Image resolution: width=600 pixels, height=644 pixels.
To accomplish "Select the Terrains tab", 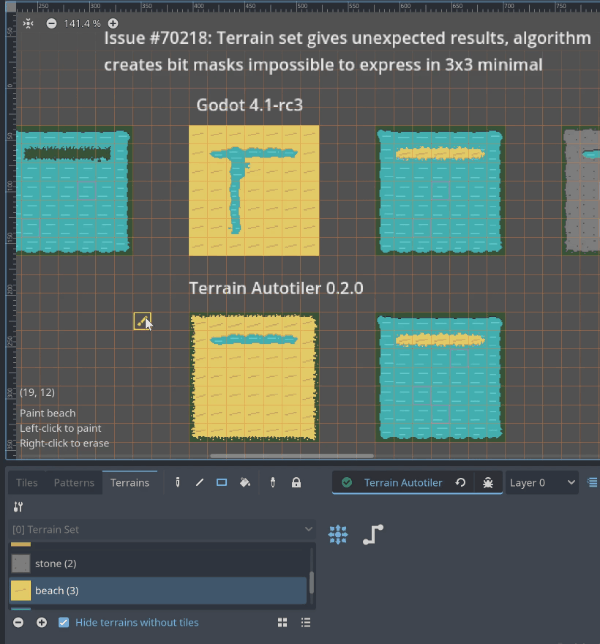I will tap(130, 483).
